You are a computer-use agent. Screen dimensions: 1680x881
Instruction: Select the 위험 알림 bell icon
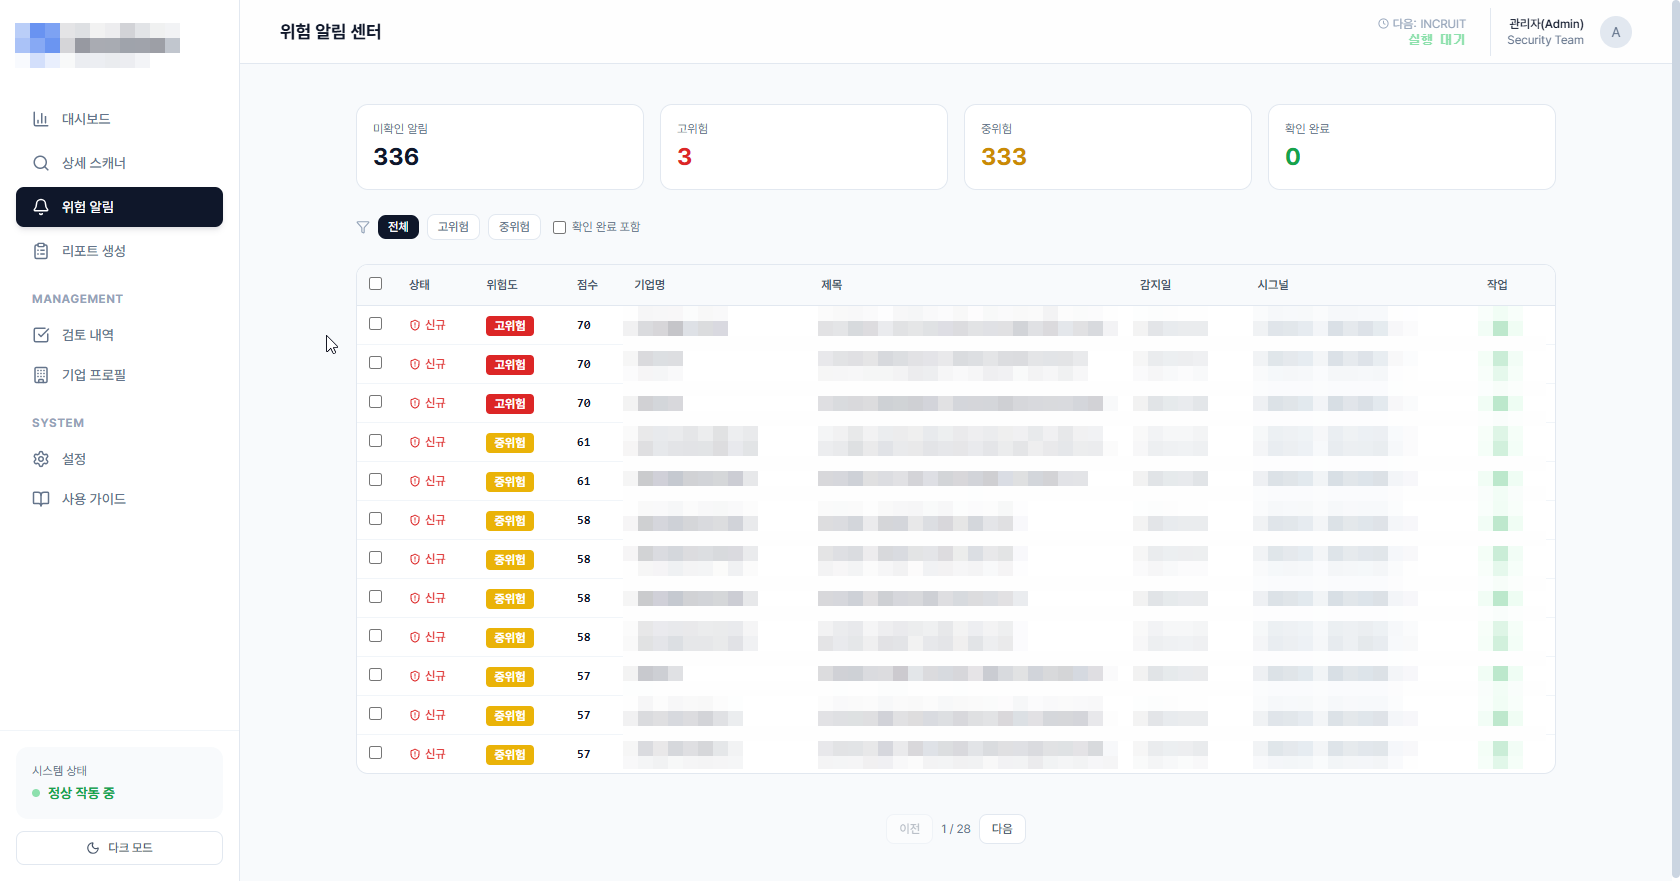41,207
